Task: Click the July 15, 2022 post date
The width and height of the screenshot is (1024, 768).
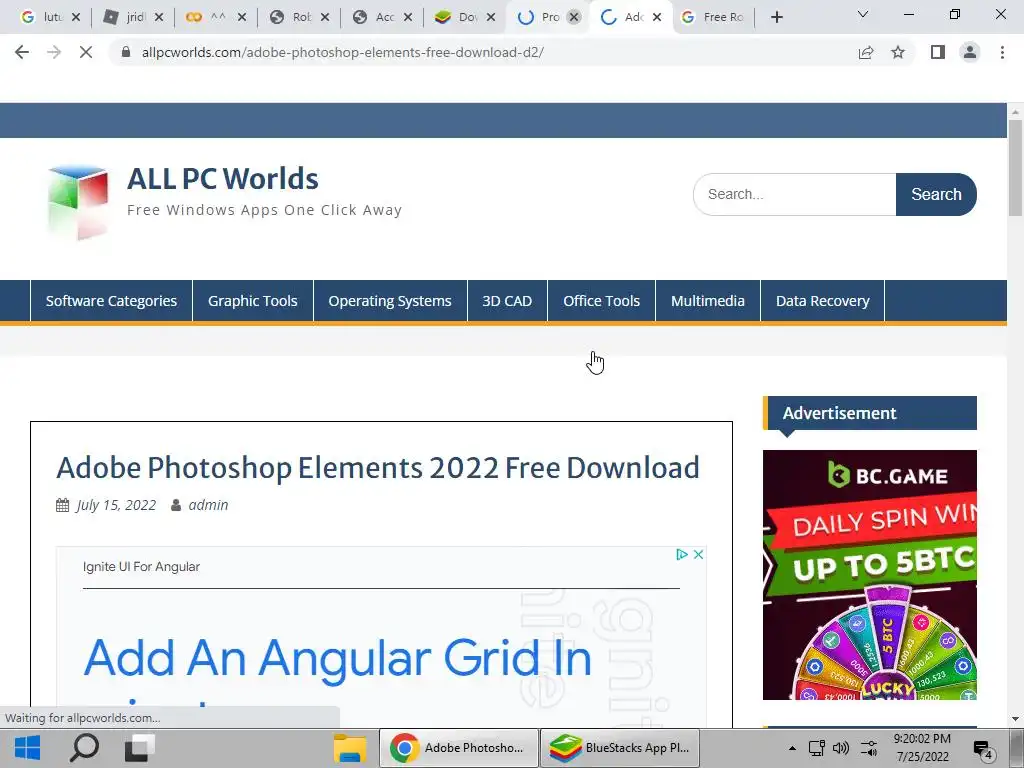Action: click(x=116, y=505)
